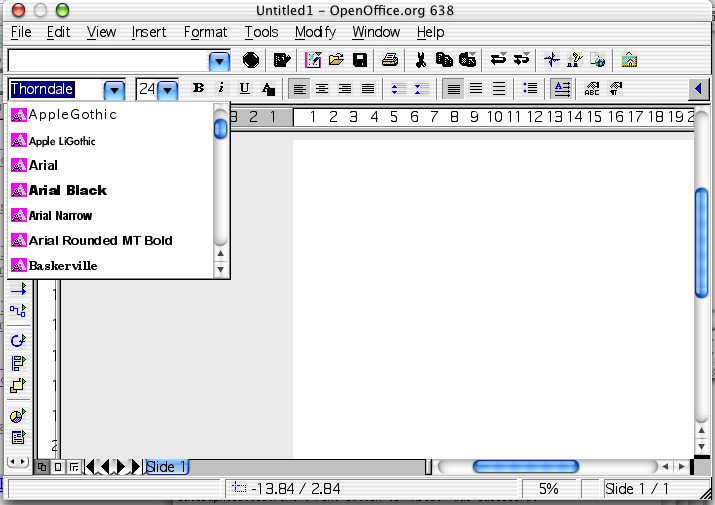This screenshot has height=505, width=715.
Task: Toggle the text direction A icon
Action: click(562, 89)
